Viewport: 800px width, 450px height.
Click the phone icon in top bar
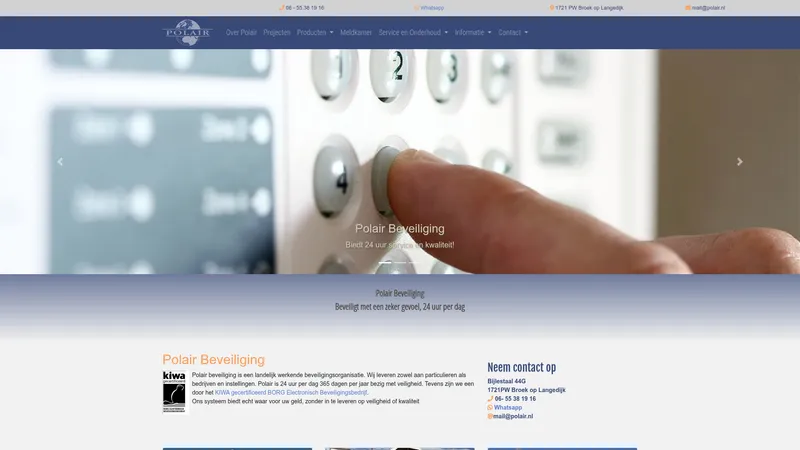click(x=282, y=8)
